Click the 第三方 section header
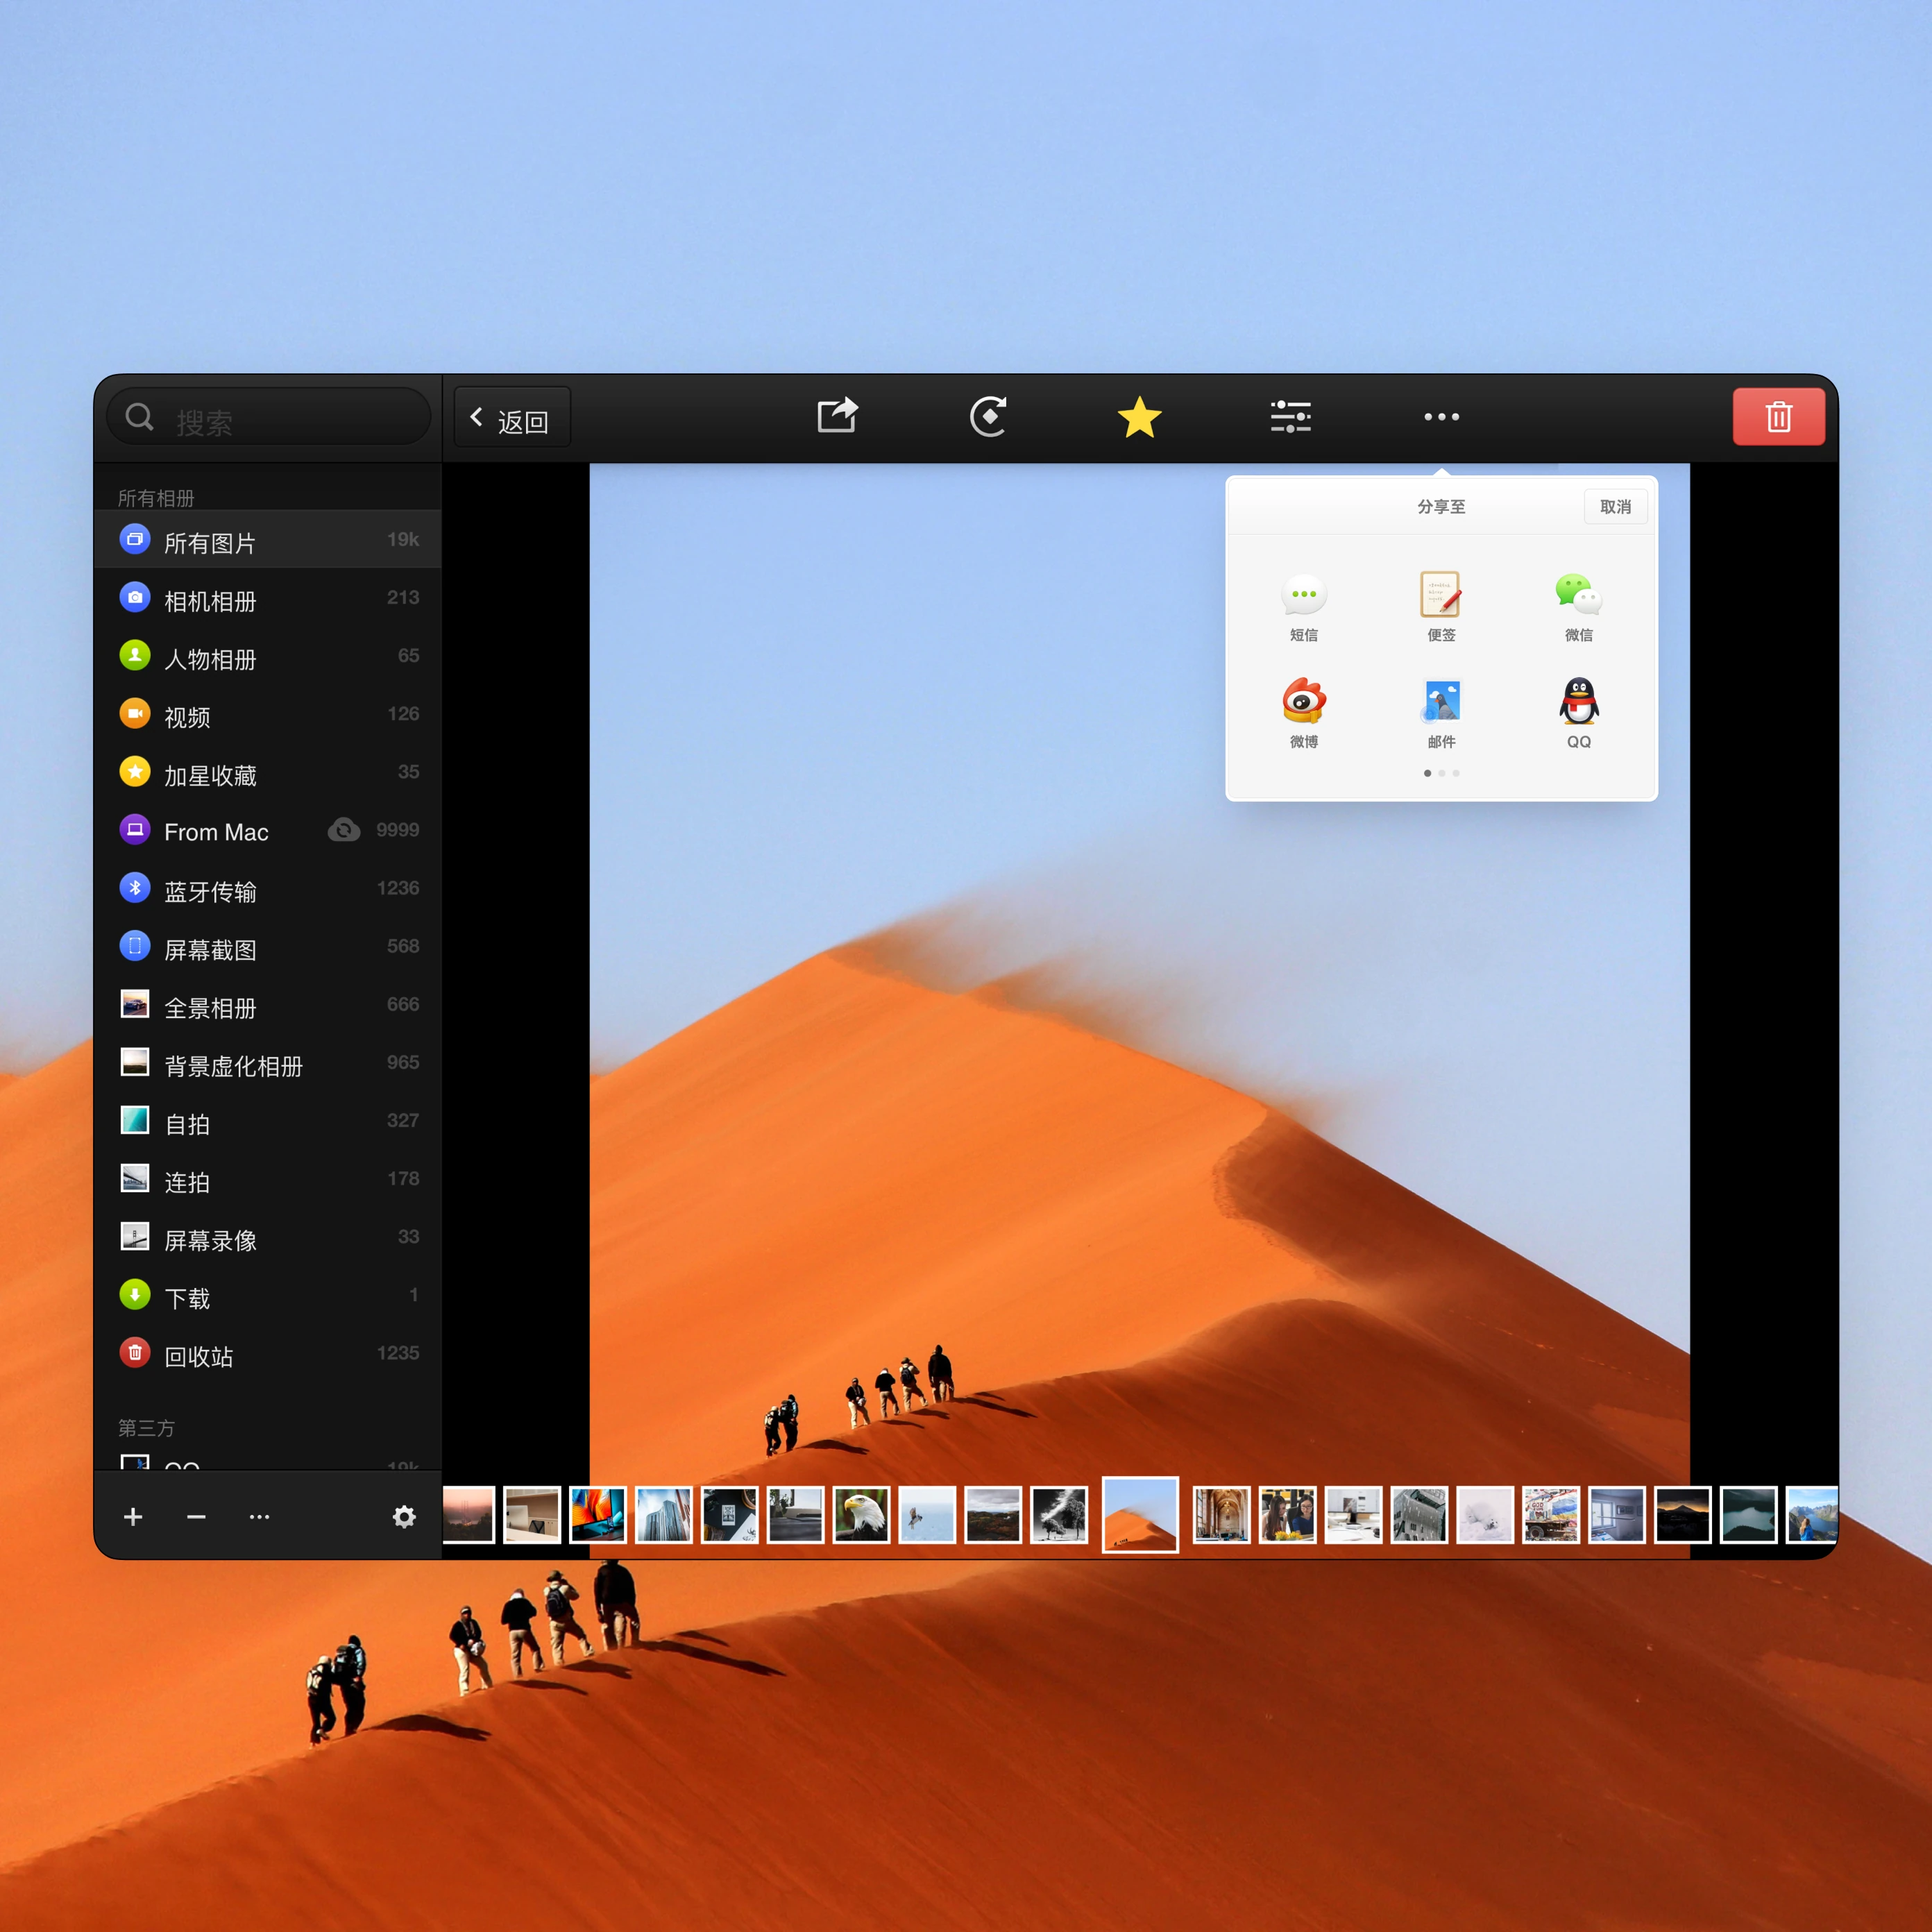Screen dimensions: 1932x1932 click(146, 1427)
